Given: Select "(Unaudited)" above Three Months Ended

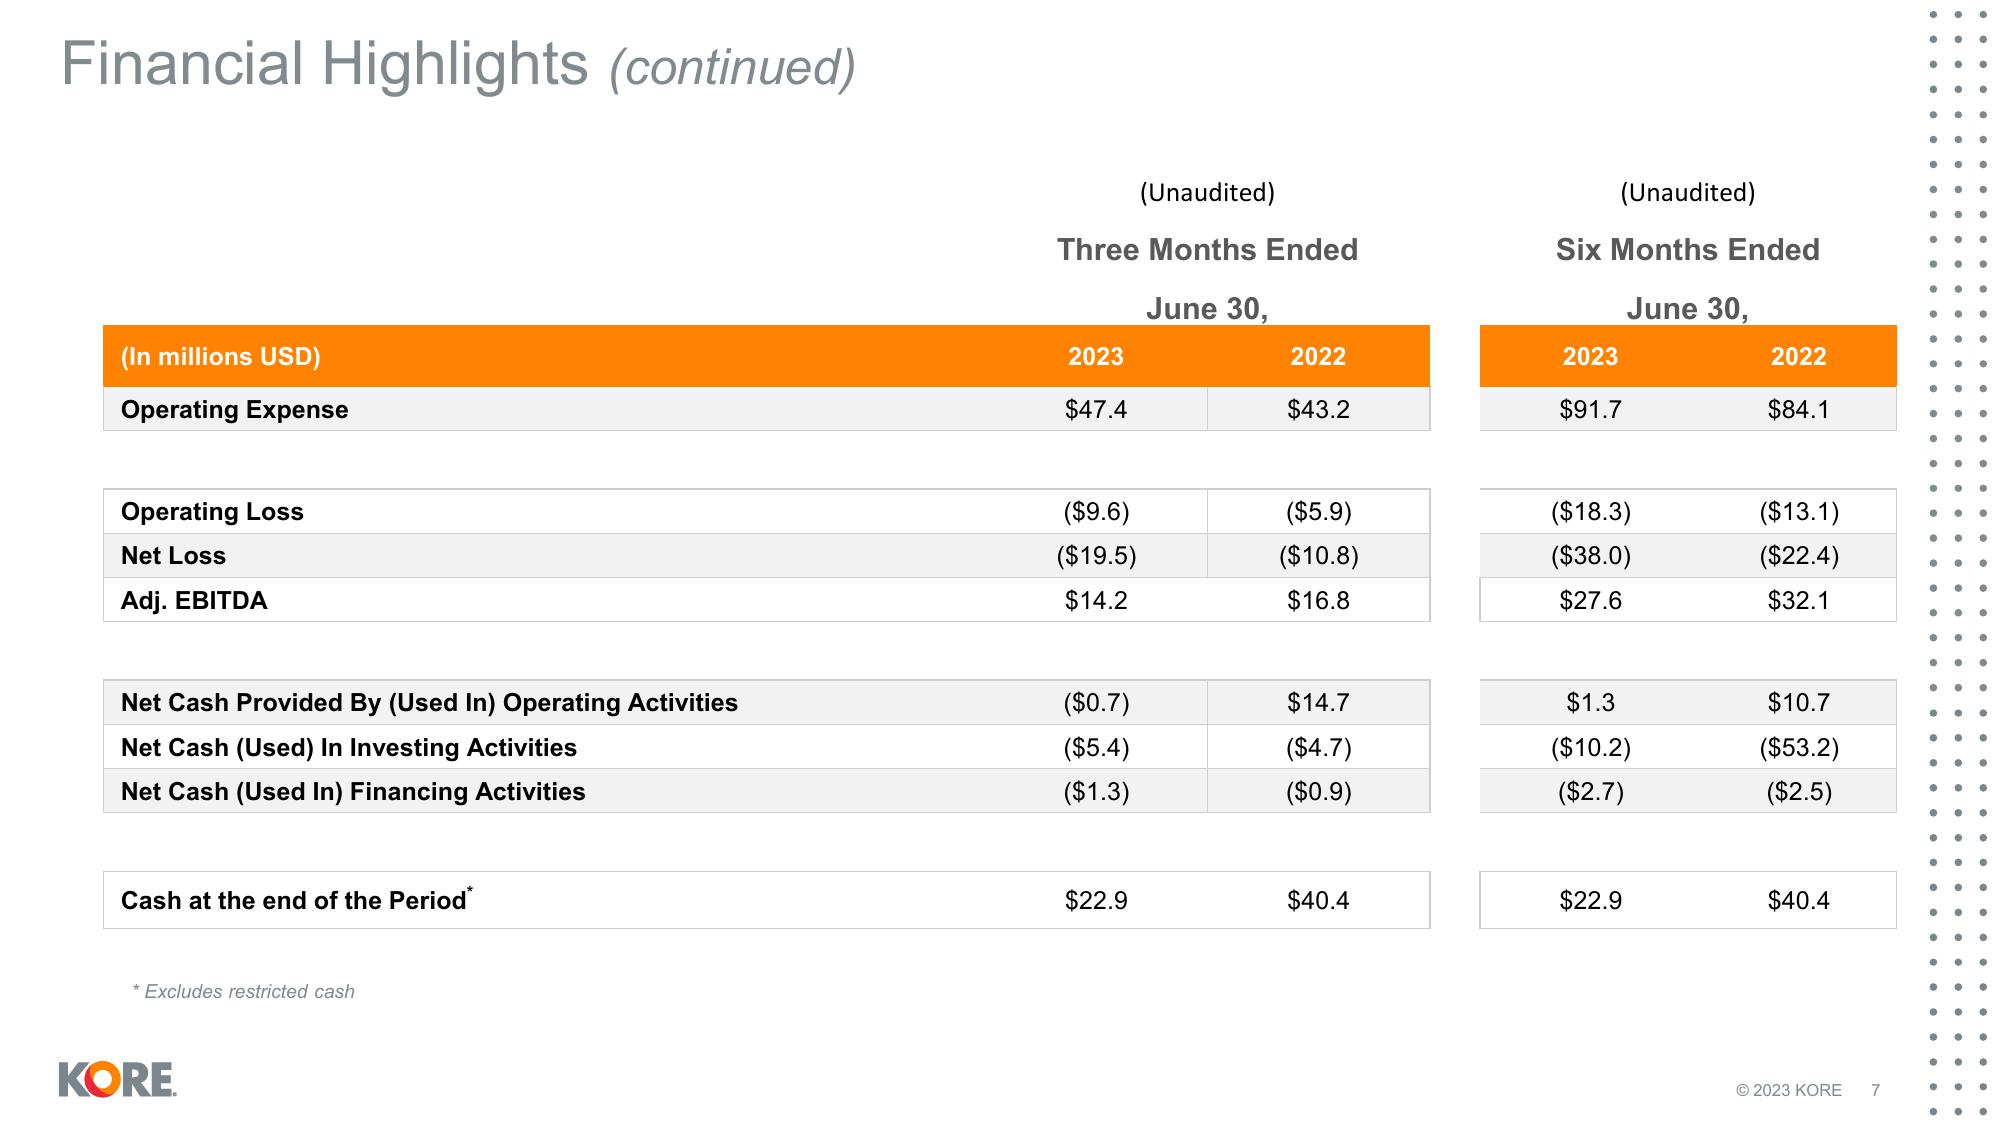Looking at the screenshot, I should (x=1207, y=192).
